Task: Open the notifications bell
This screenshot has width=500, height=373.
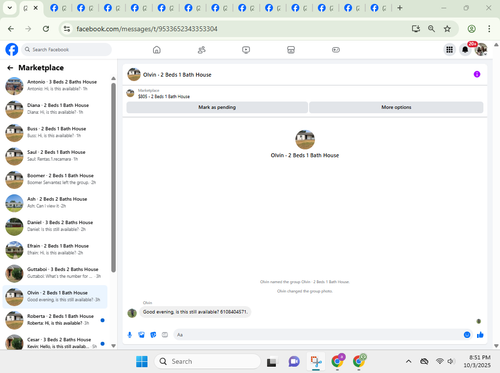Action: [x=465, y=50]
